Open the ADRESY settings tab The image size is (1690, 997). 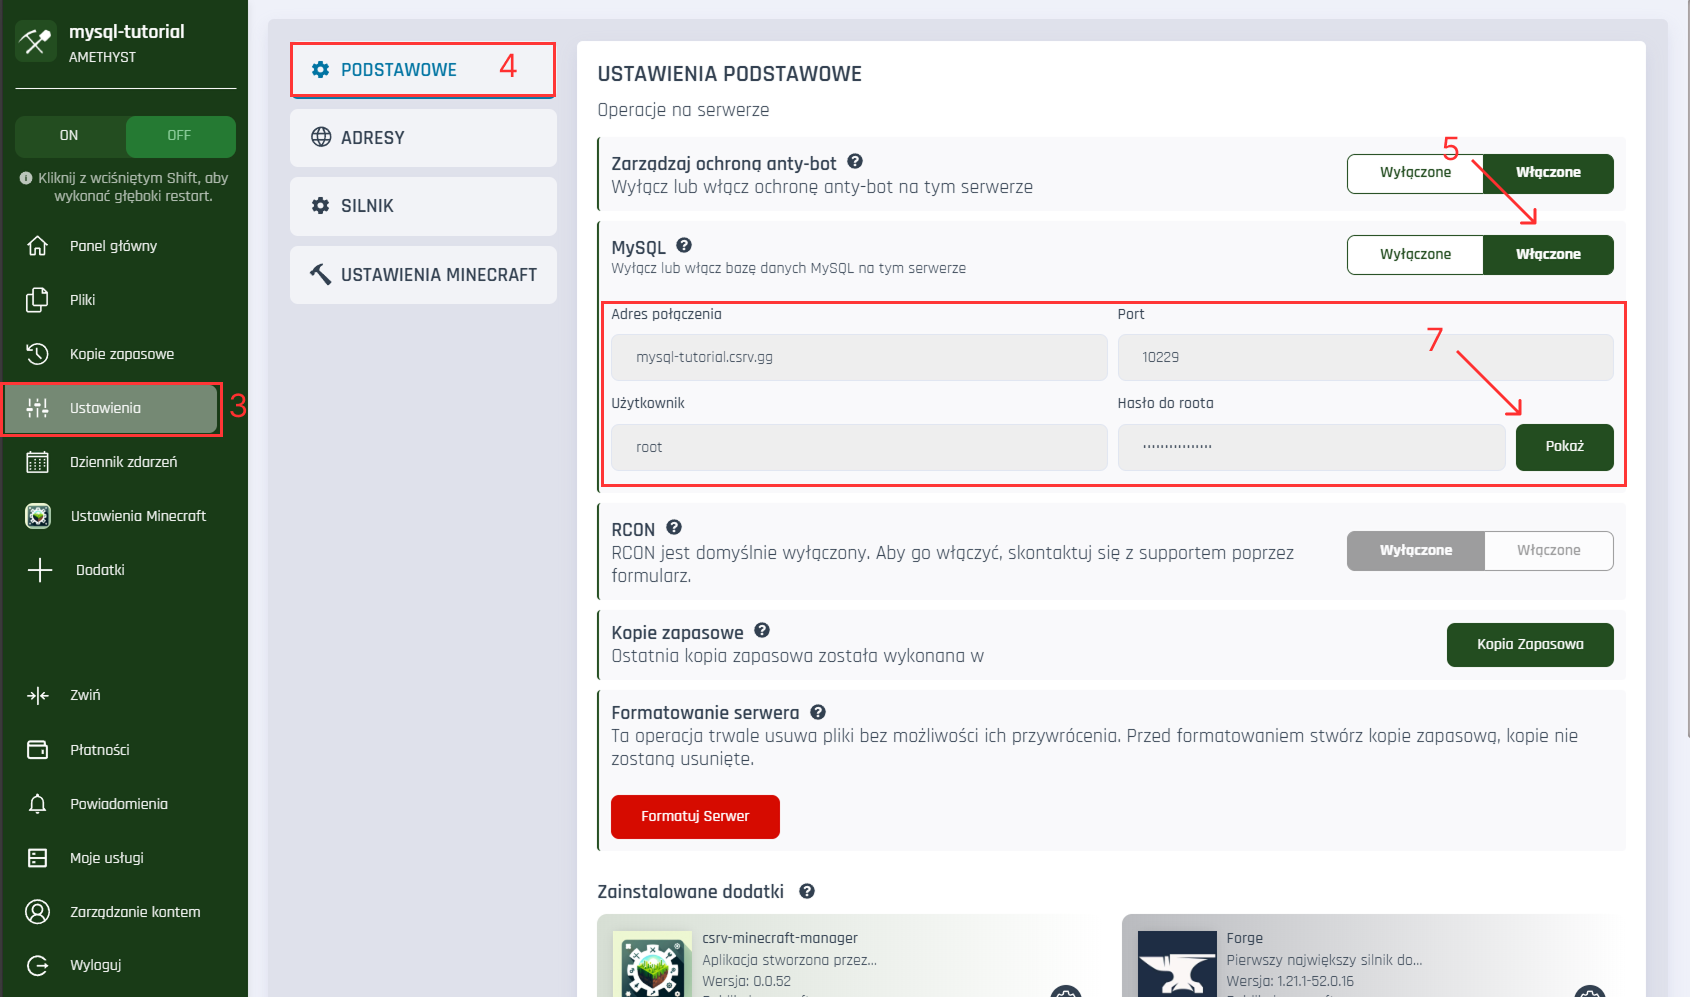423,138
